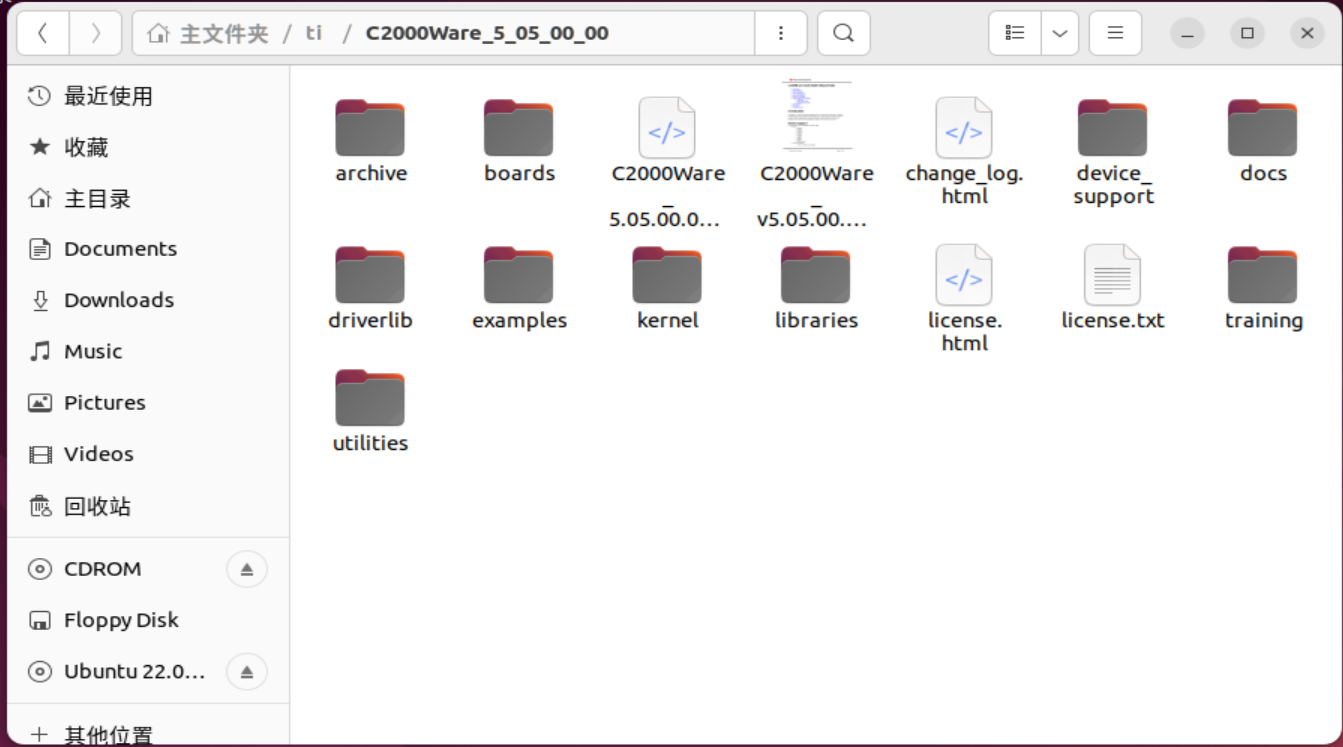Select the device_support folder icon
This screenshot has width=1343, height=747.
click(x=1113, y=128)
